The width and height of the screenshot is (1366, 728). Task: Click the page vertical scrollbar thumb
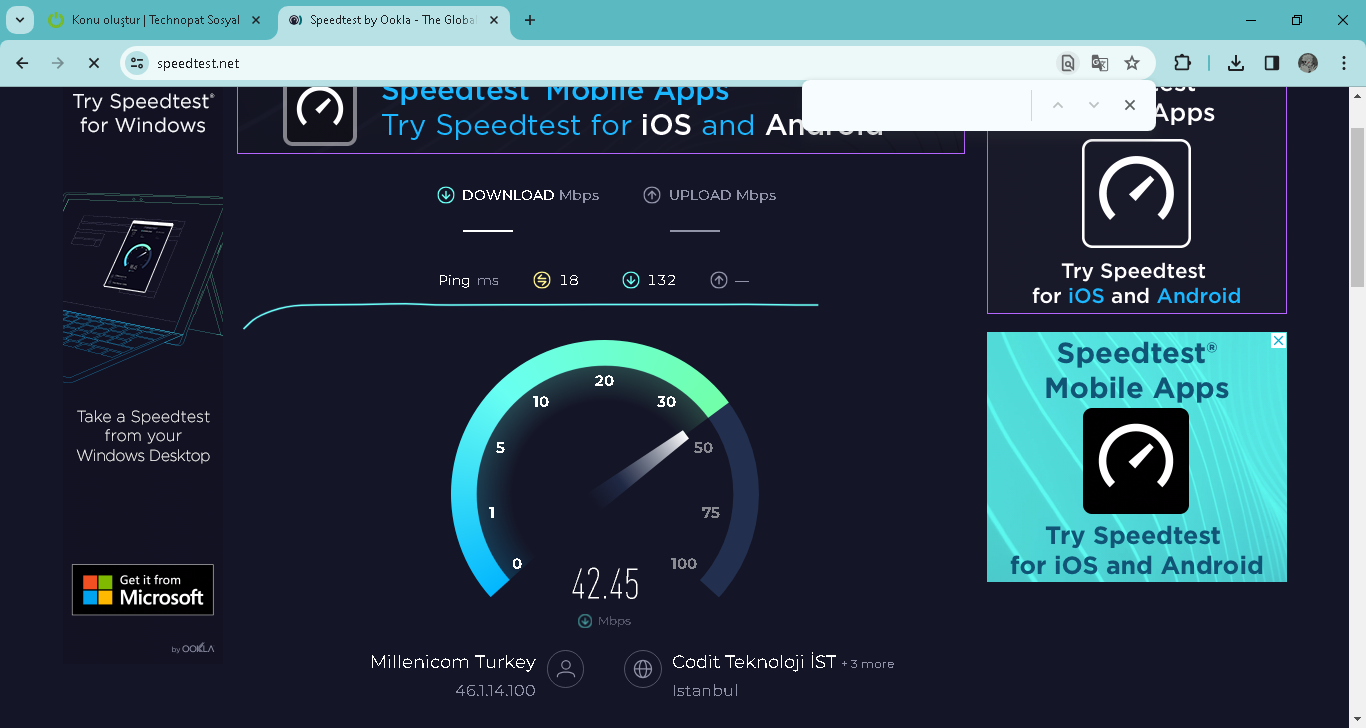click(x=1357, y=205)
